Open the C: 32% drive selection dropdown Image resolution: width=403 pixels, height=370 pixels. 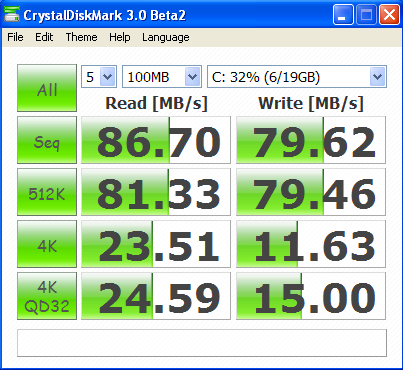pyautogui.click(x=297, y=77)
